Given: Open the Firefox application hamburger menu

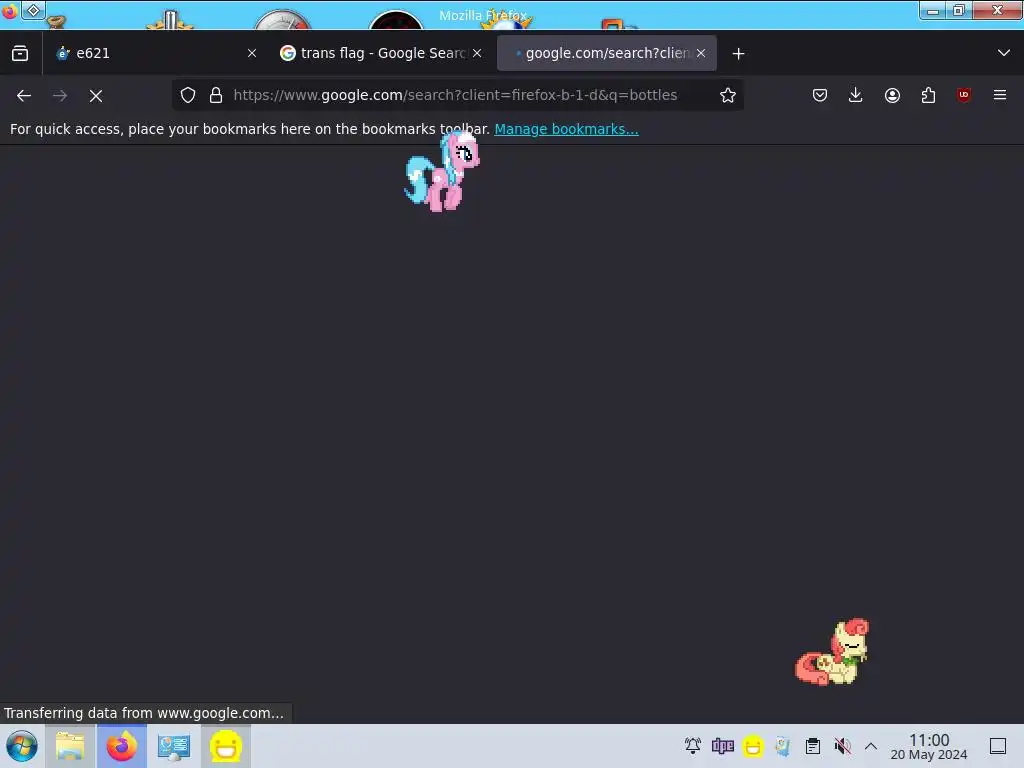Looking at the screenshot, I should 1000,95.
